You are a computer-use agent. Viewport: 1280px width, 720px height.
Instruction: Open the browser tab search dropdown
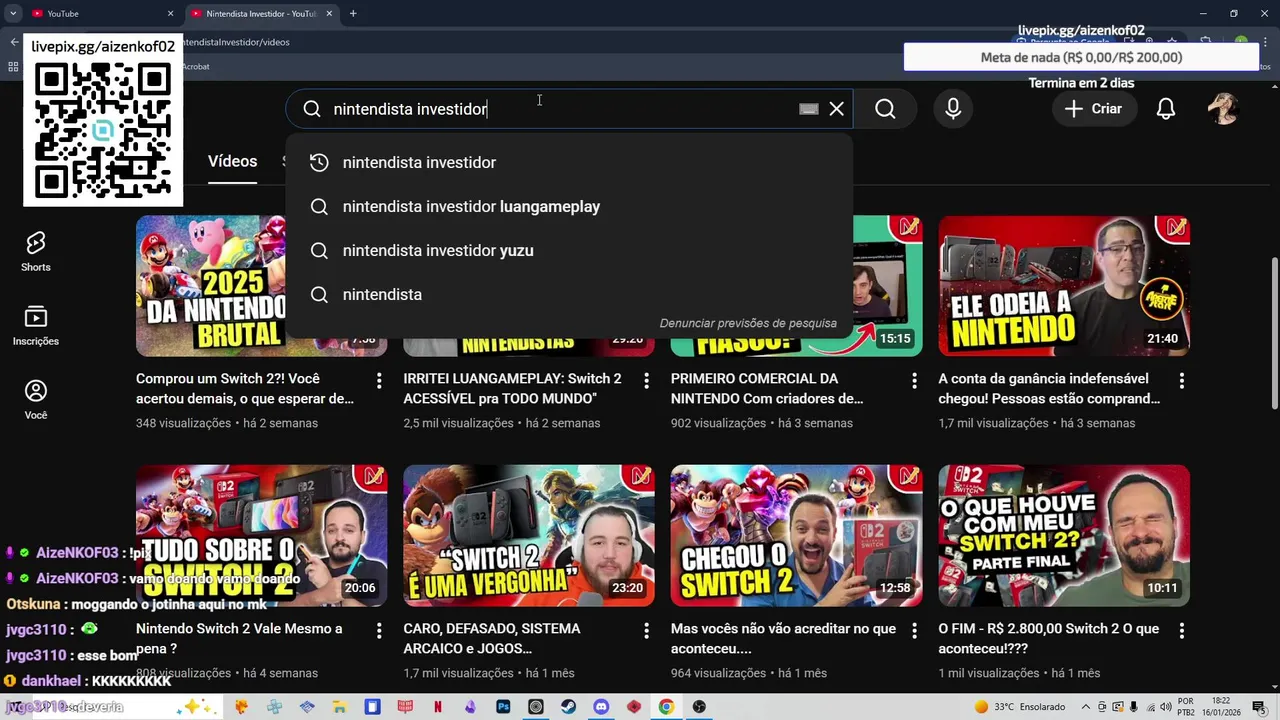[x=13, y=13]
